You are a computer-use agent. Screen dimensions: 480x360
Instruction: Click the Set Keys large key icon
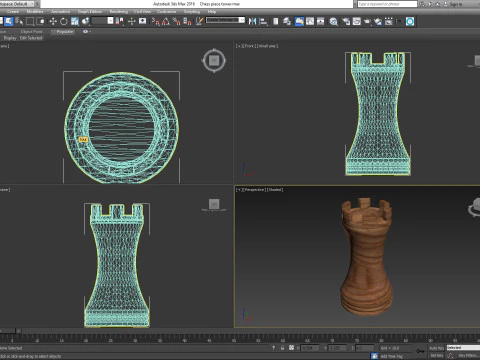[x=421, y=351]
